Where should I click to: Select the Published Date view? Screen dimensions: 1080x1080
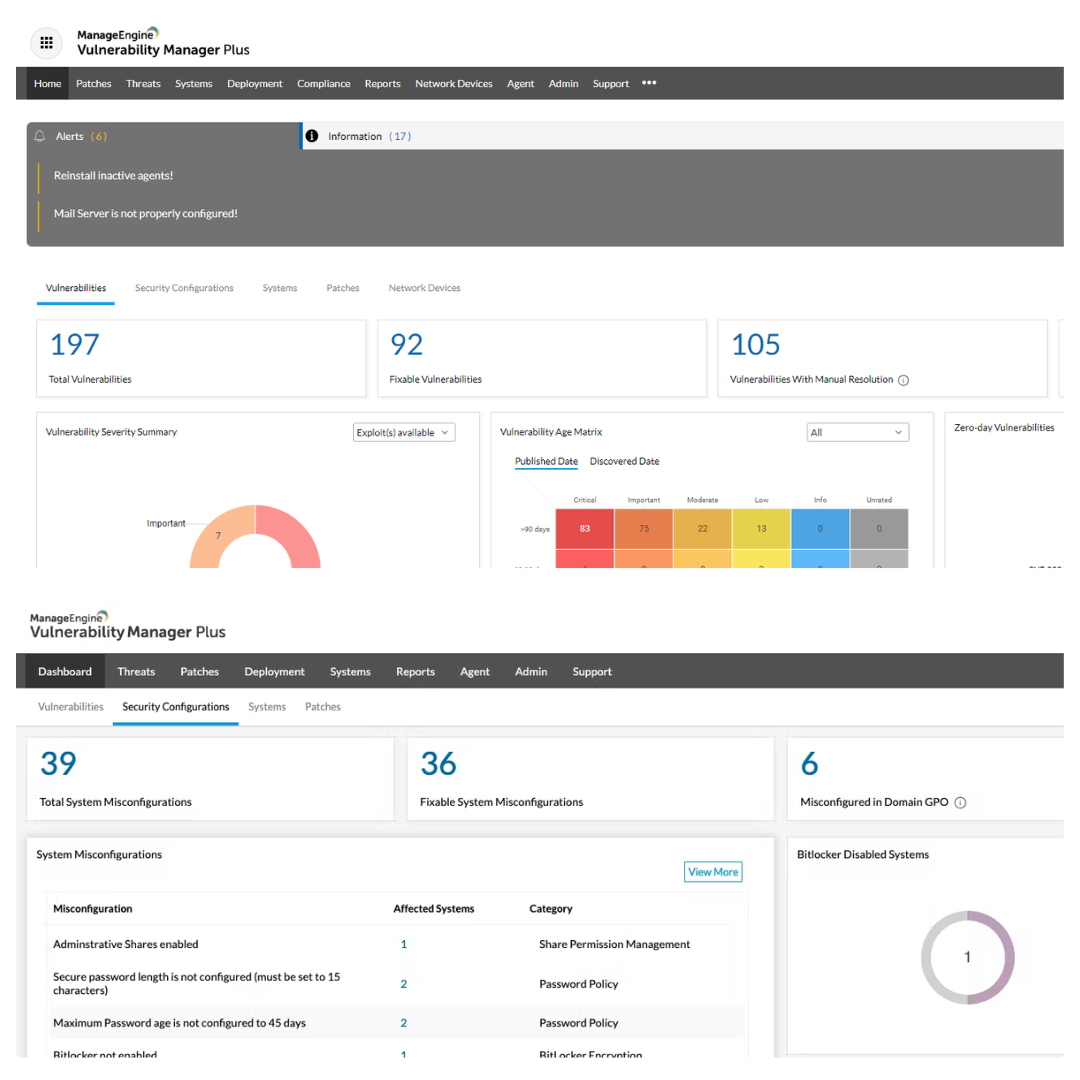pos(546,461)
